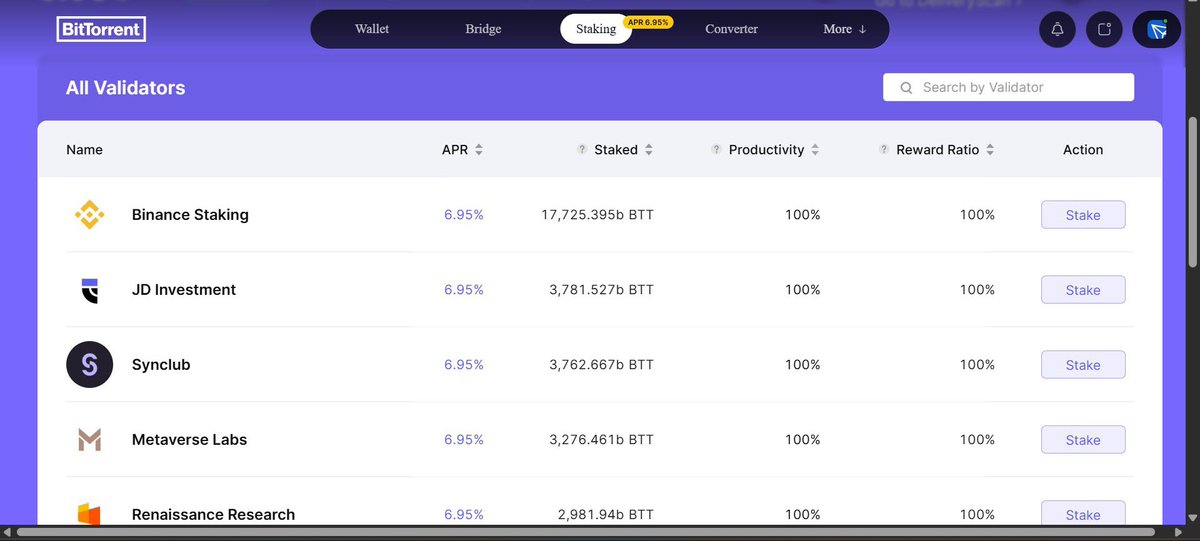Click the Metaverse Labs logo
This screenshot has width=1200, height=541.
click(x=90, y=440)
